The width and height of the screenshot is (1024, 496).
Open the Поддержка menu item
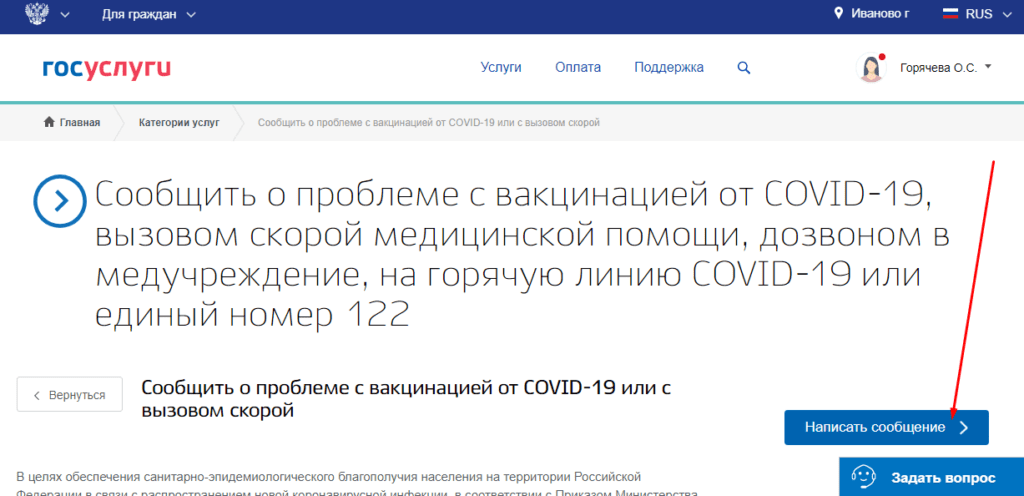(x=668, y=68)
